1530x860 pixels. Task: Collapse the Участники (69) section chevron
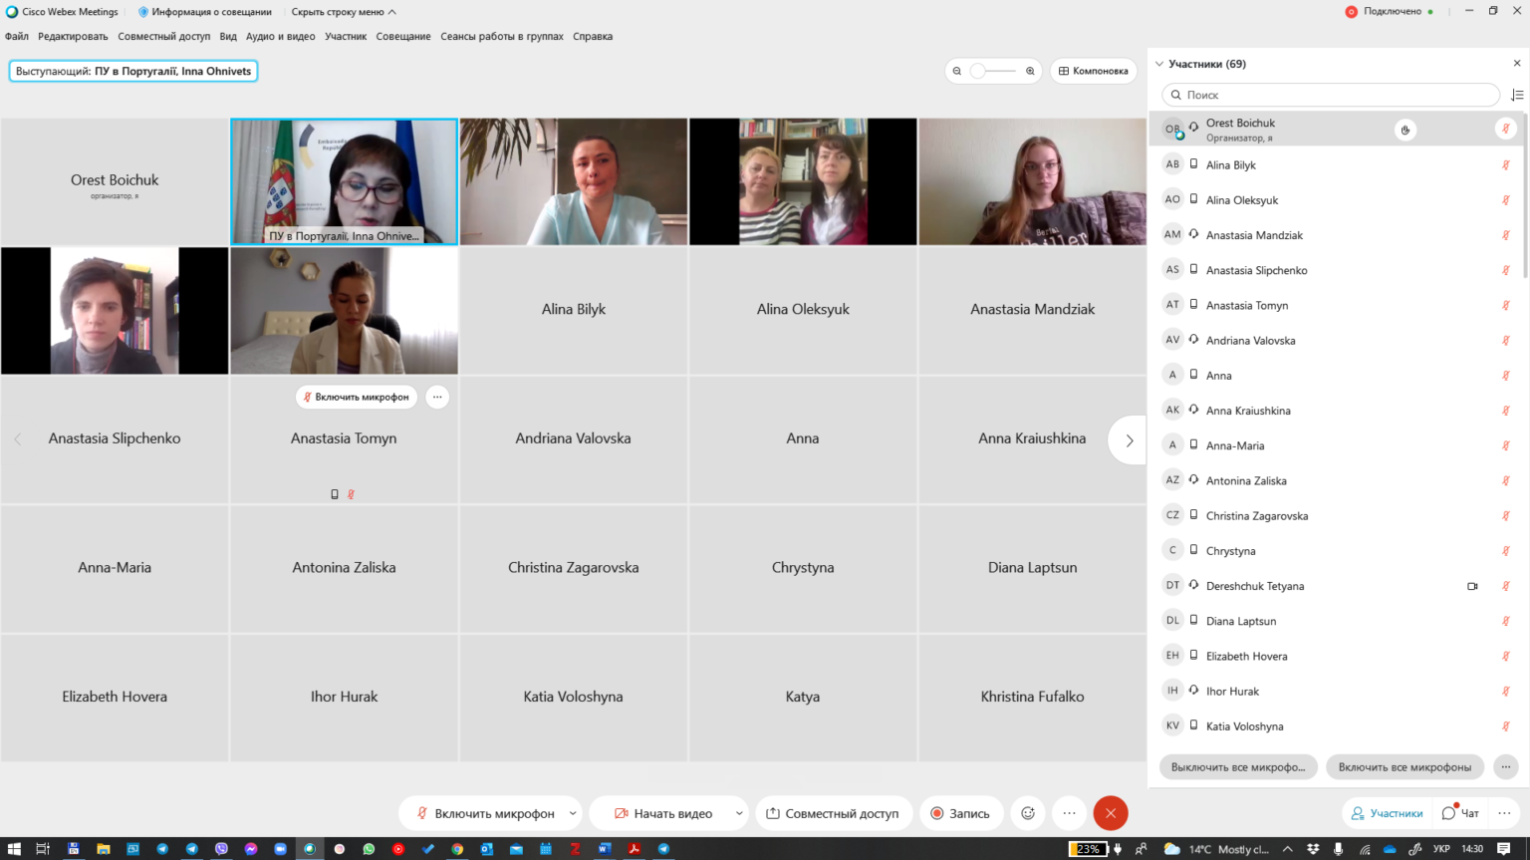pyautogui.click(x=1159, y=64)
